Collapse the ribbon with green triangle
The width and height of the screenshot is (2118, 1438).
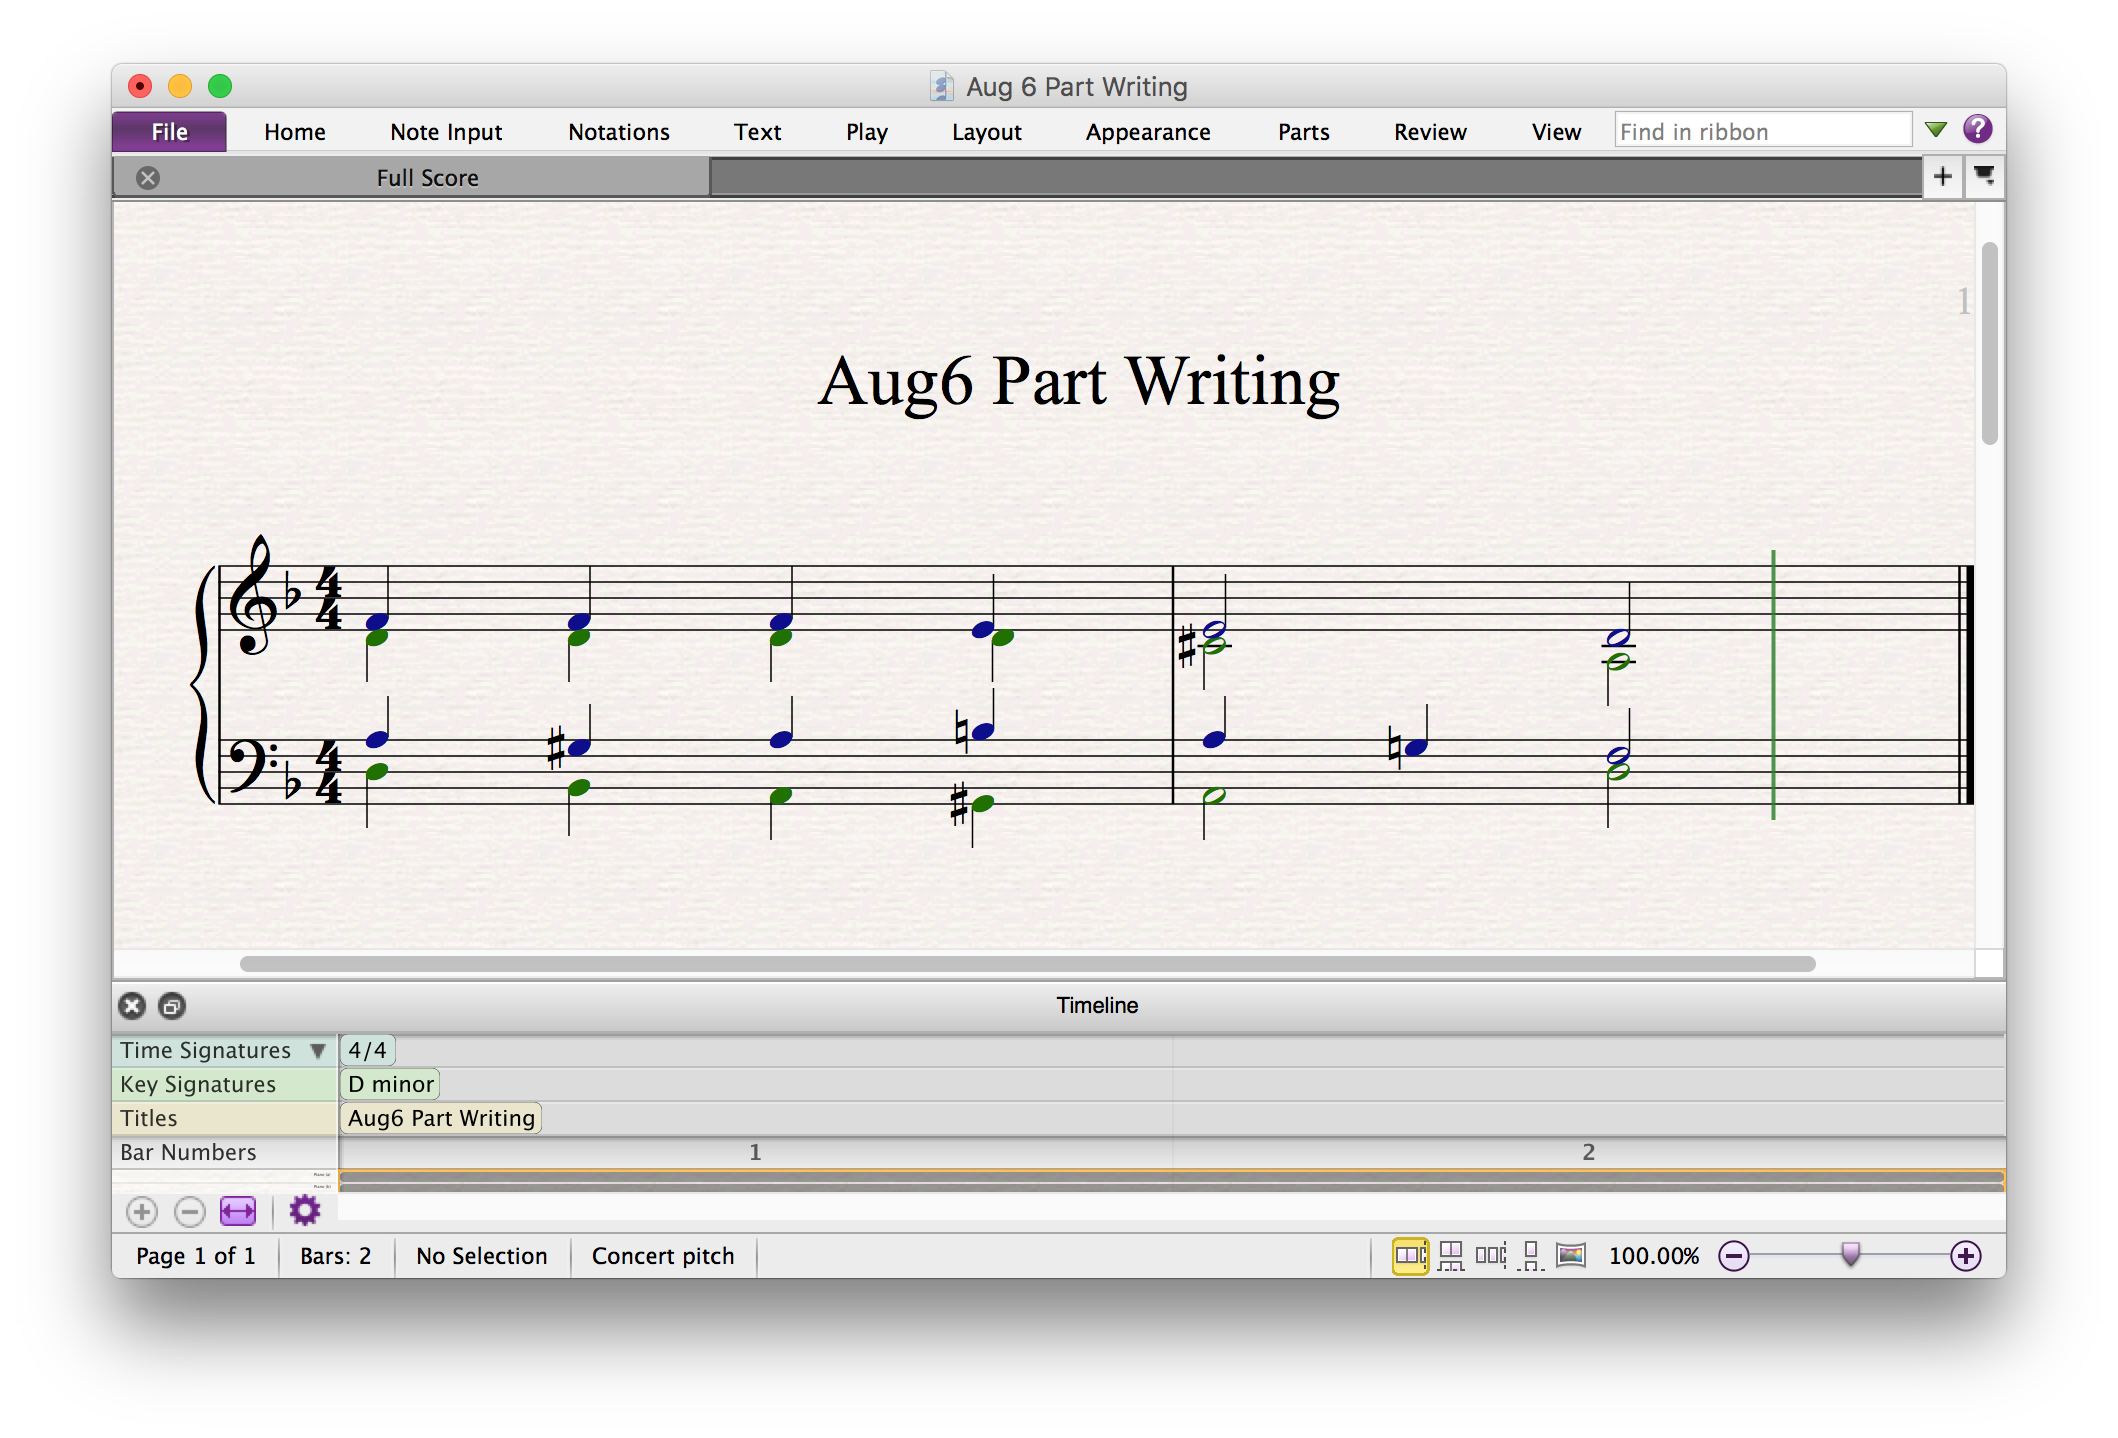pyautogui.click(x=1936, y=130)
